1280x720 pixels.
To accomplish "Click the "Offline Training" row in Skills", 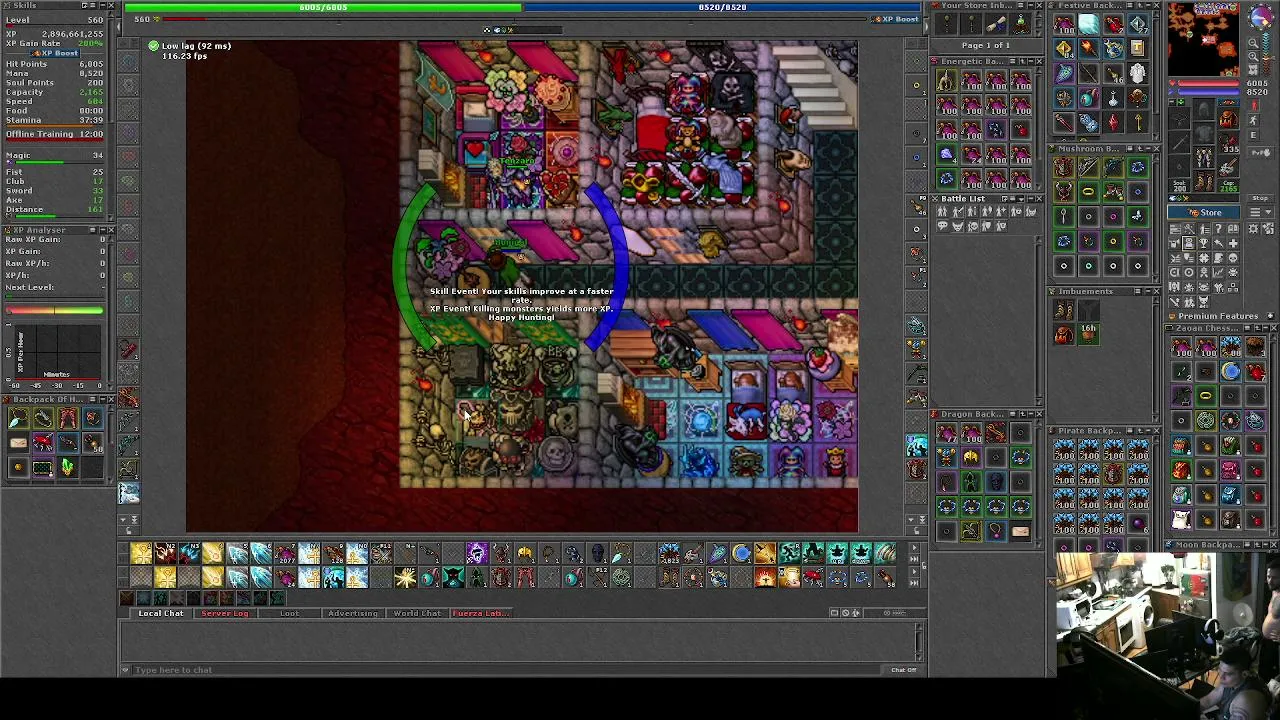I will pos(54,134).
